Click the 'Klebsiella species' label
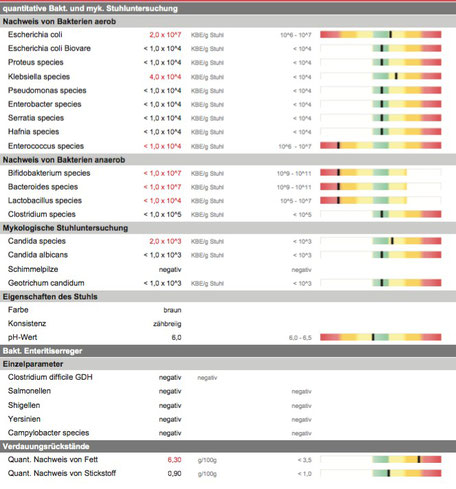Image resolution: width=456 pixels, height=489 pixels. (39, 77)
